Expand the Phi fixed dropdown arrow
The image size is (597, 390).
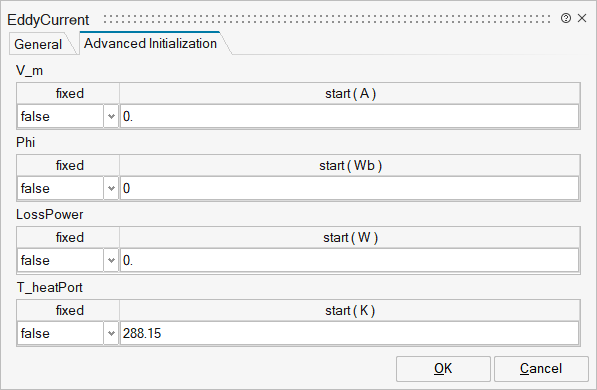111,188
